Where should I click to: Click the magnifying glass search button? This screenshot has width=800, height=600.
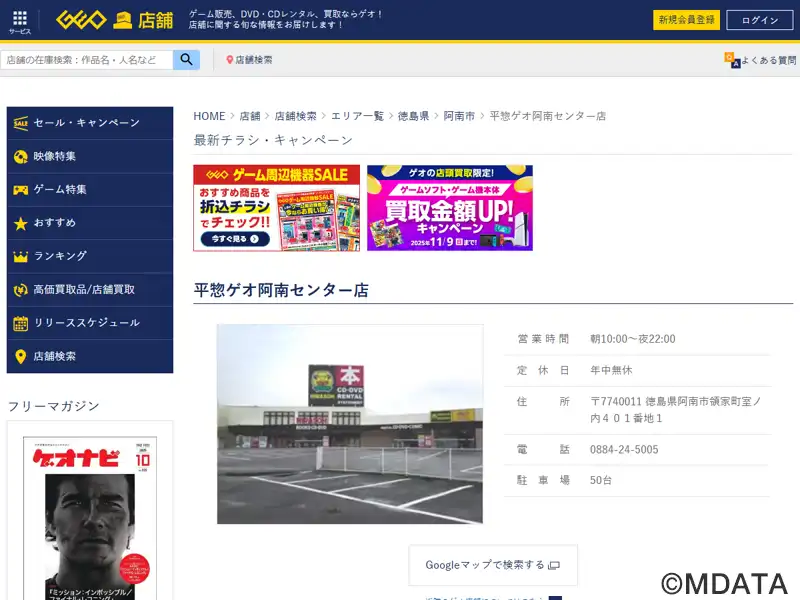pyautogui.click(x=186, y=60)
